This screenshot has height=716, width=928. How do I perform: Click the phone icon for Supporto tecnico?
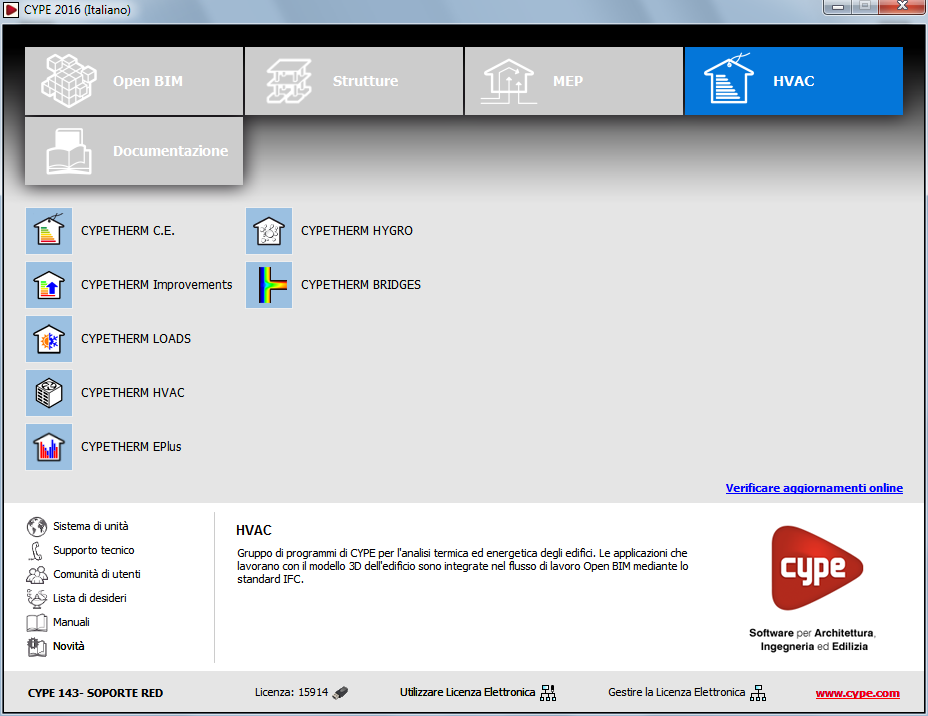[37, 550]
